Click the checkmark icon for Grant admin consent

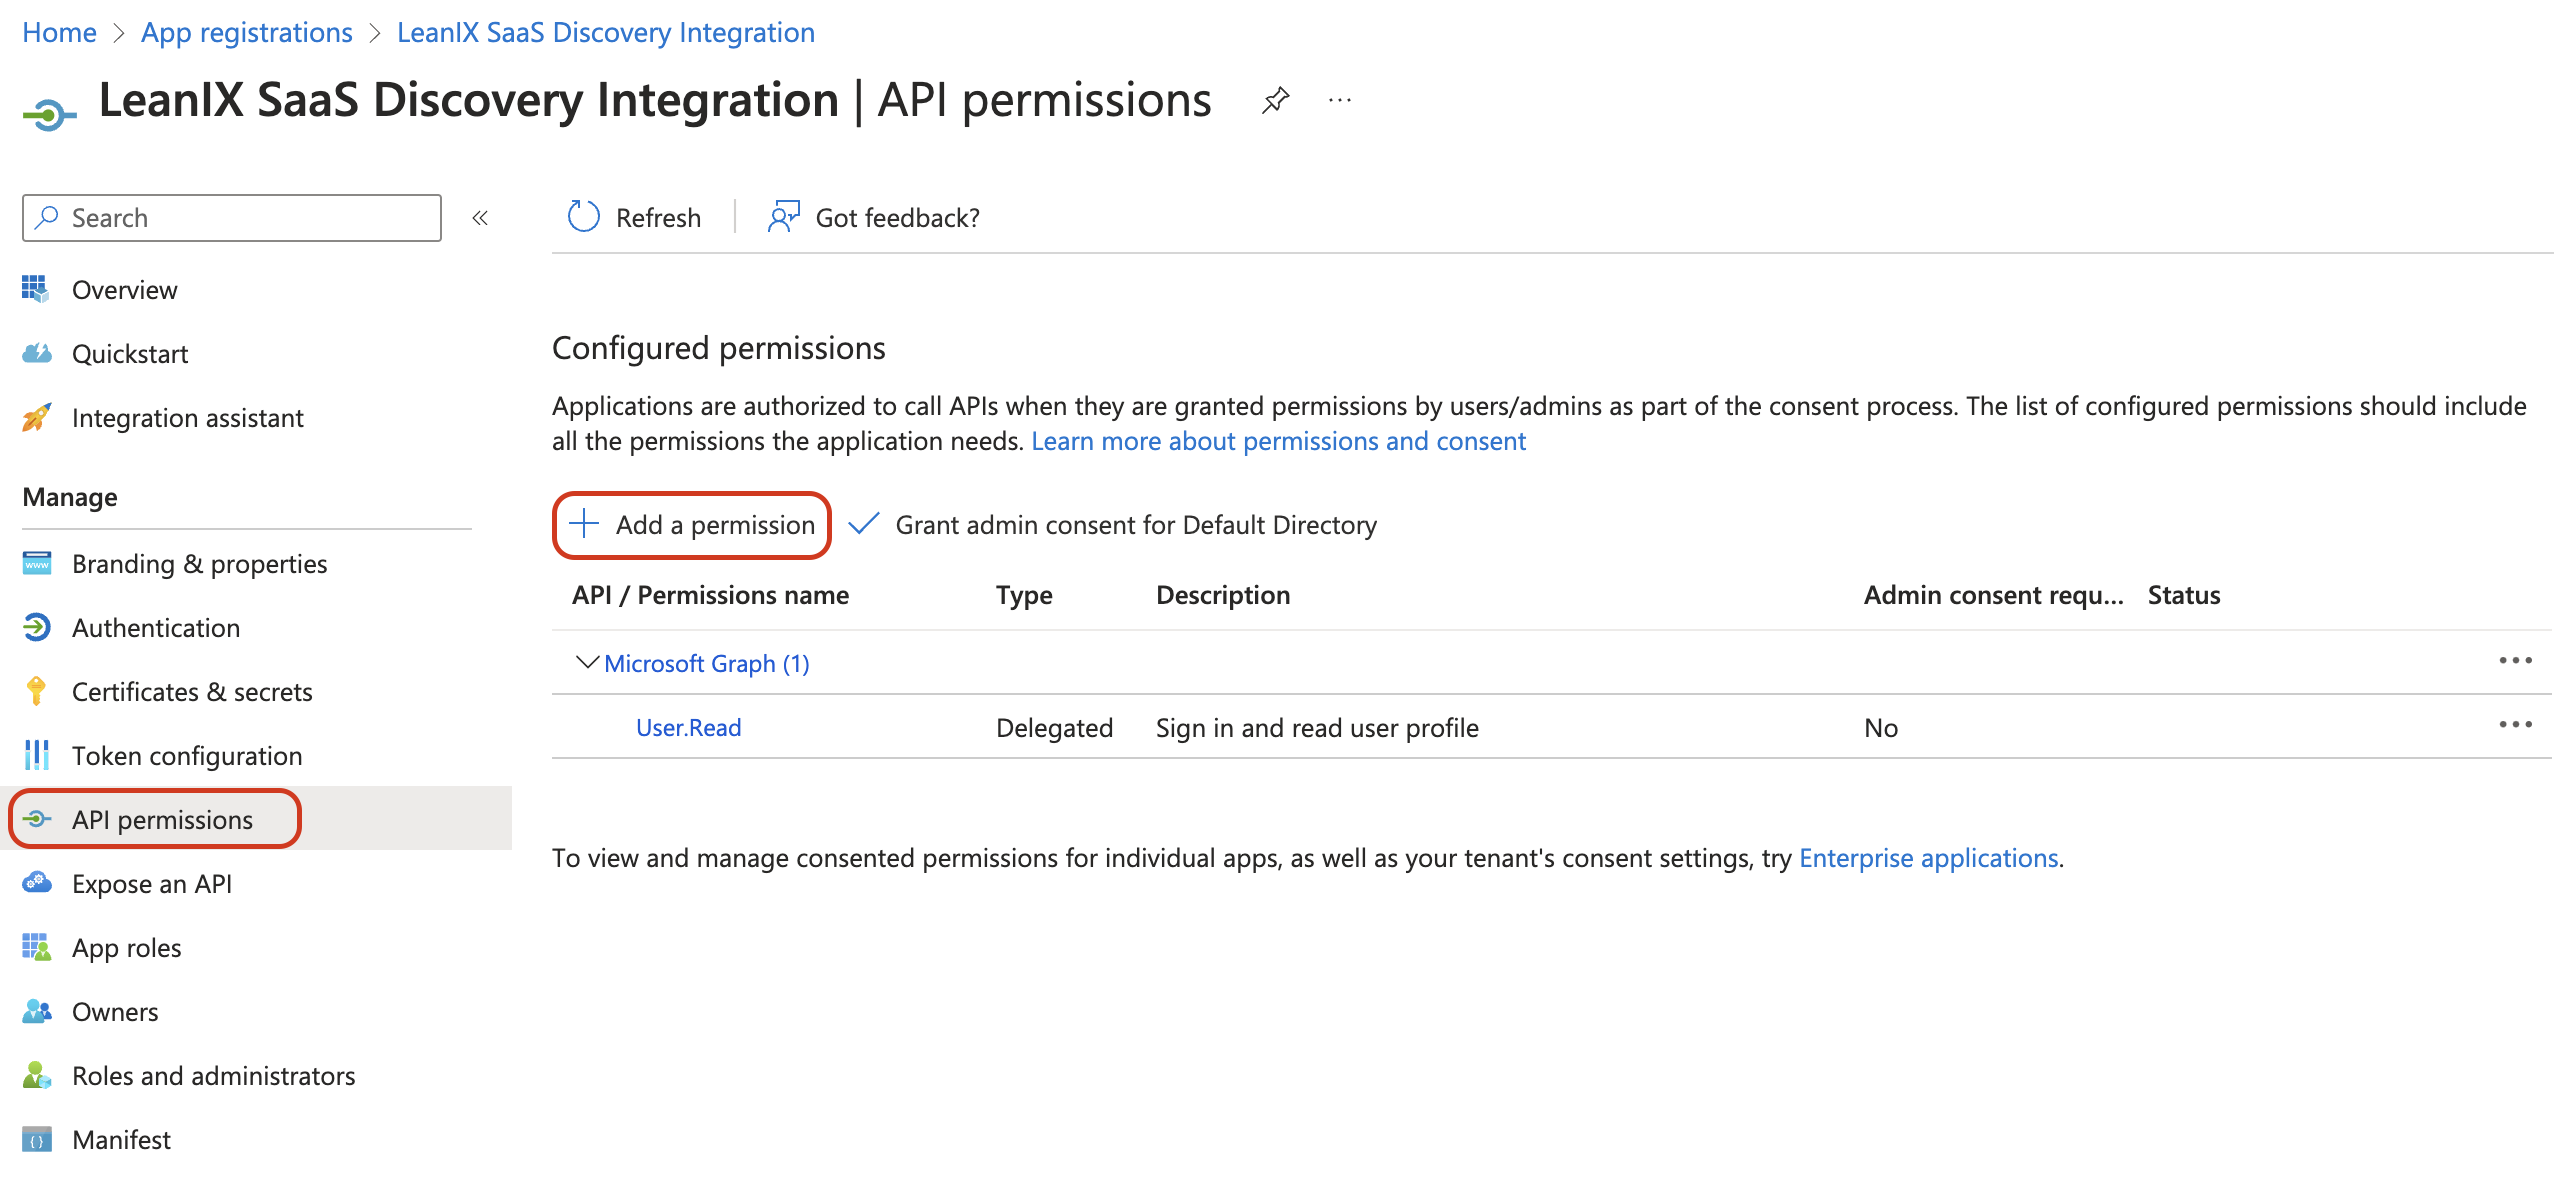[x=863, y=523]
